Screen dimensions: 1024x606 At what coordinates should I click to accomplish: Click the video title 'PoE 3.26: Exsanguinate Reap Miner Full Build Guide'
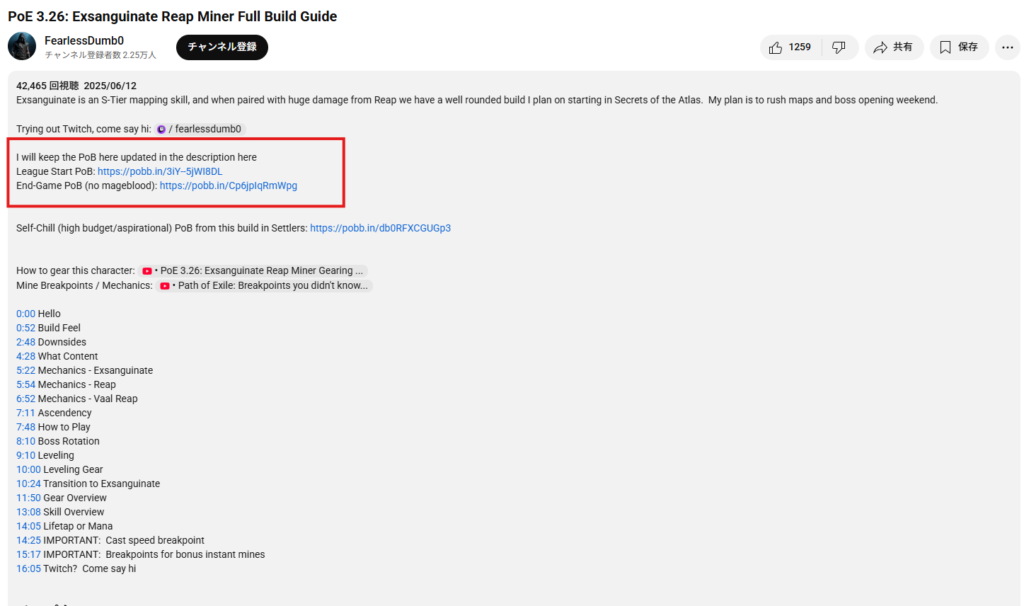click(x=172, y=16)
